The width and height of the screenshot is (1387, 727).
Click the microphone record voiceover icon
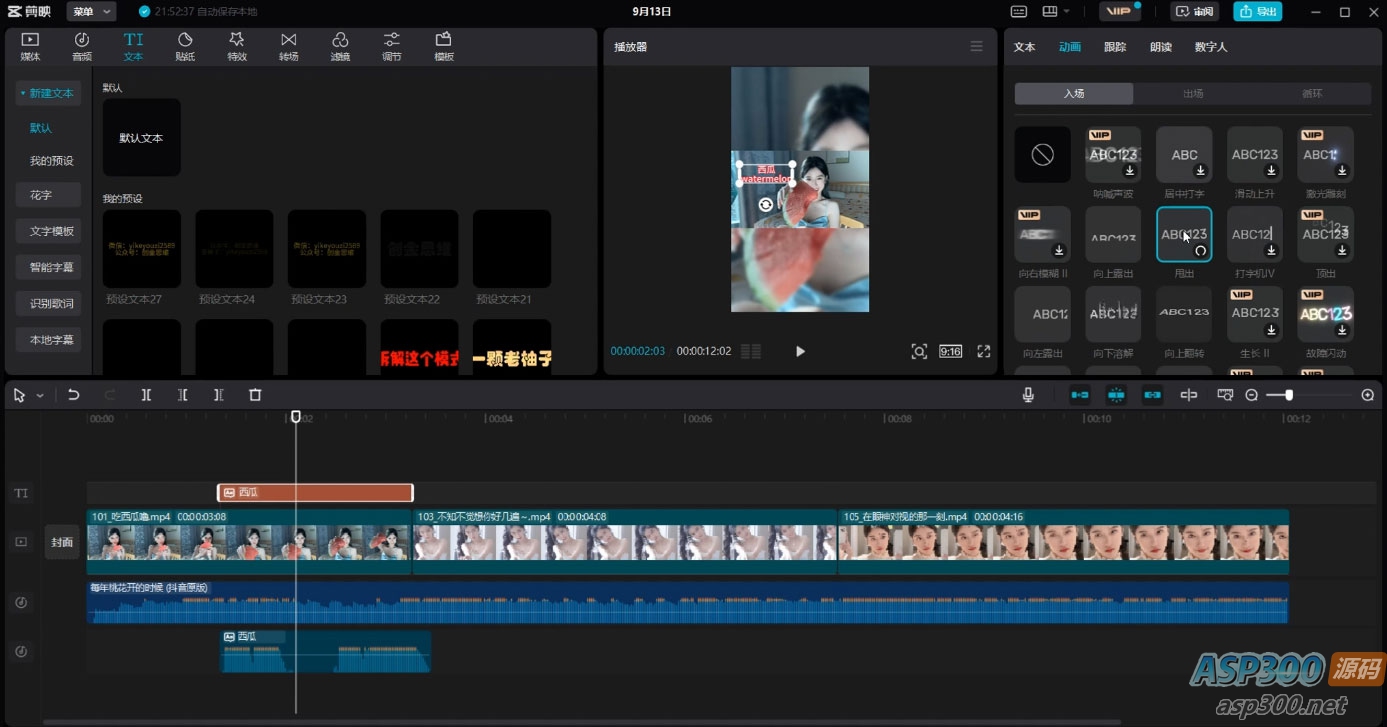click(x=1028, y=395)
